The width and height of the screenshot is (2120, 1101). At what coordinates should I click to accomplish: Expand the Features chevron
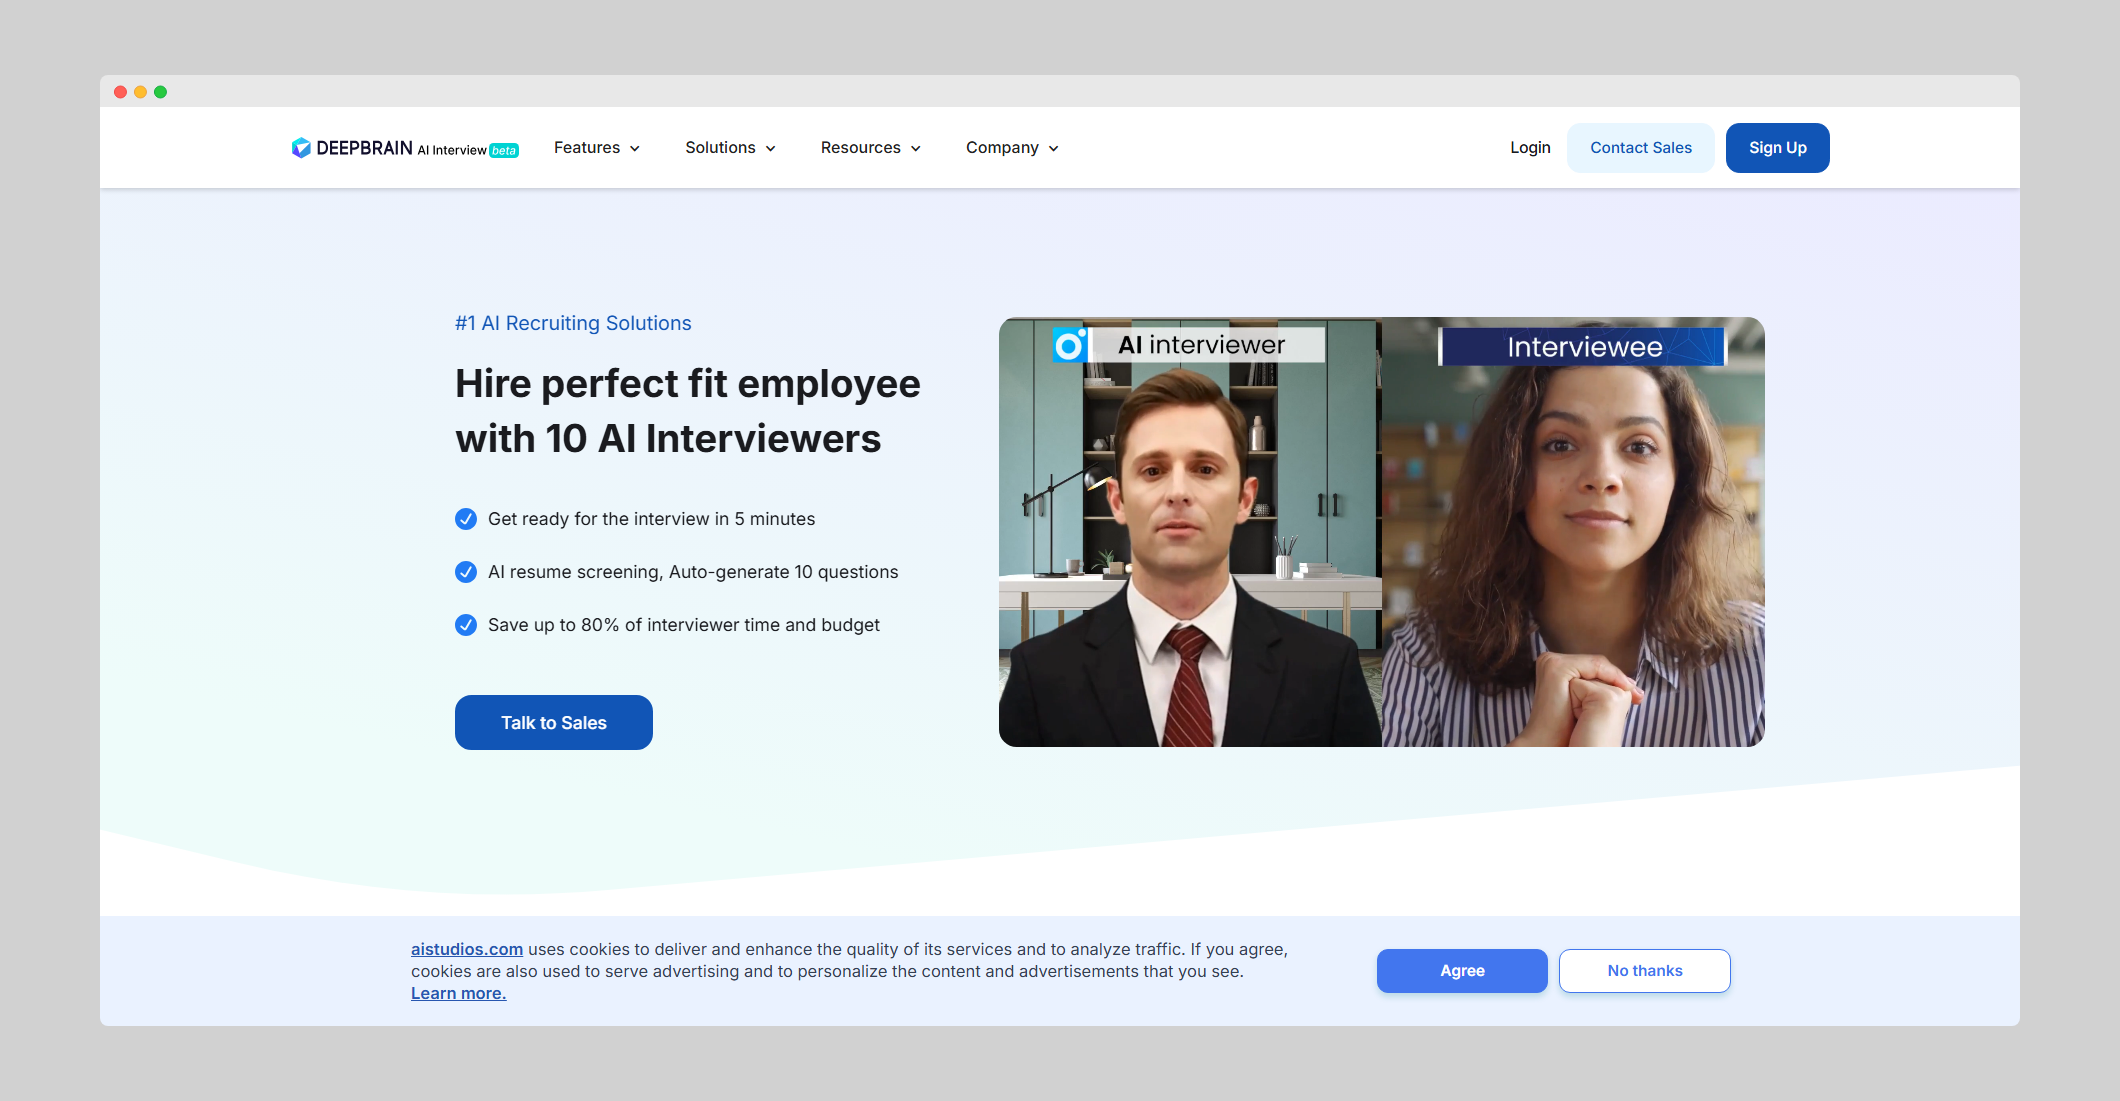click(x=635, y=149)
